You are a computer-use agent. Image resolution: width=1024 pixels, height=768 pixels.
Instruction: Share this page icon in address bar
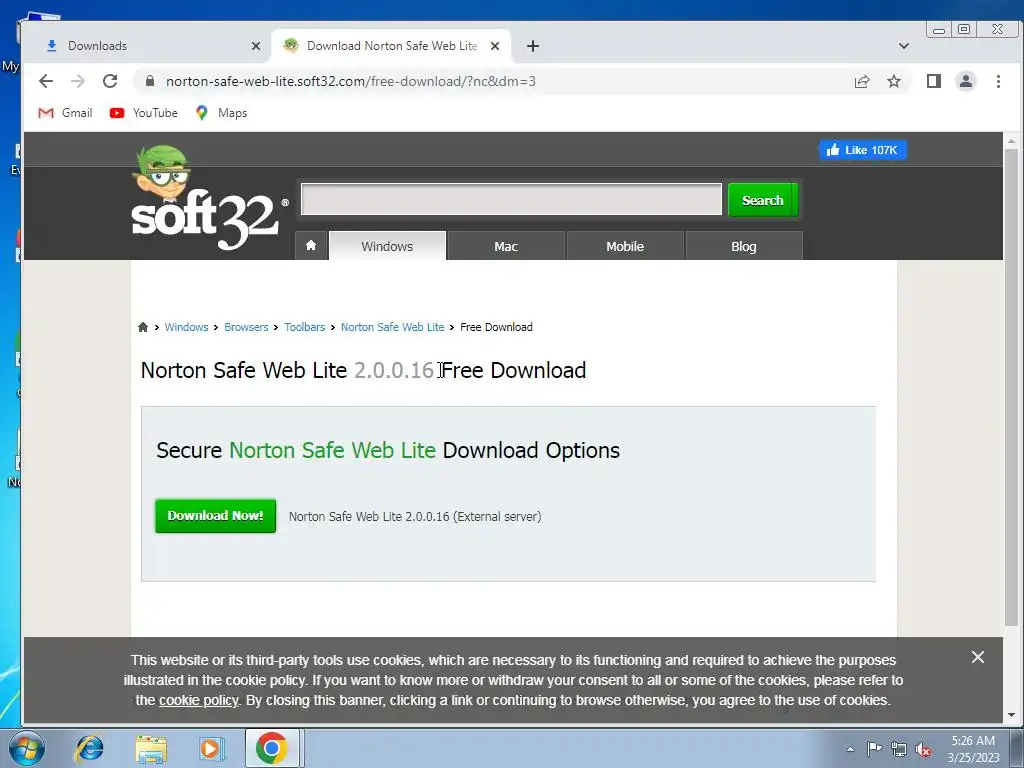[x=862, y=81]
